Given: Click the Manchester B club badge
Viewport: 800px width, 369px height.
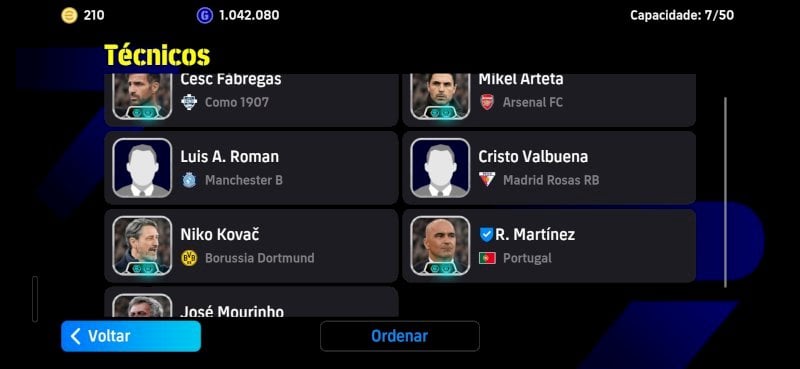Looking at the screenshot, I should tap(189, 180).
